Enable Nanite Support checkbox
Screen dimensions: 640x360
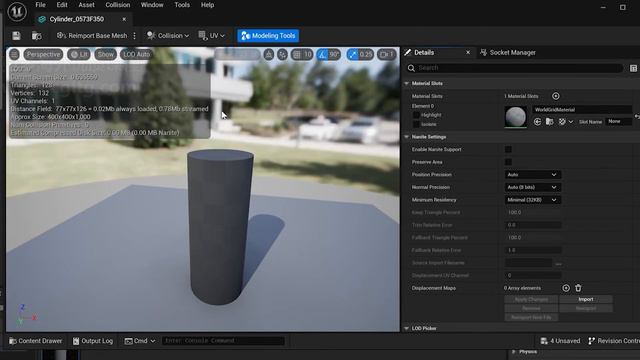pyautogui.click(x=508, y=149)
